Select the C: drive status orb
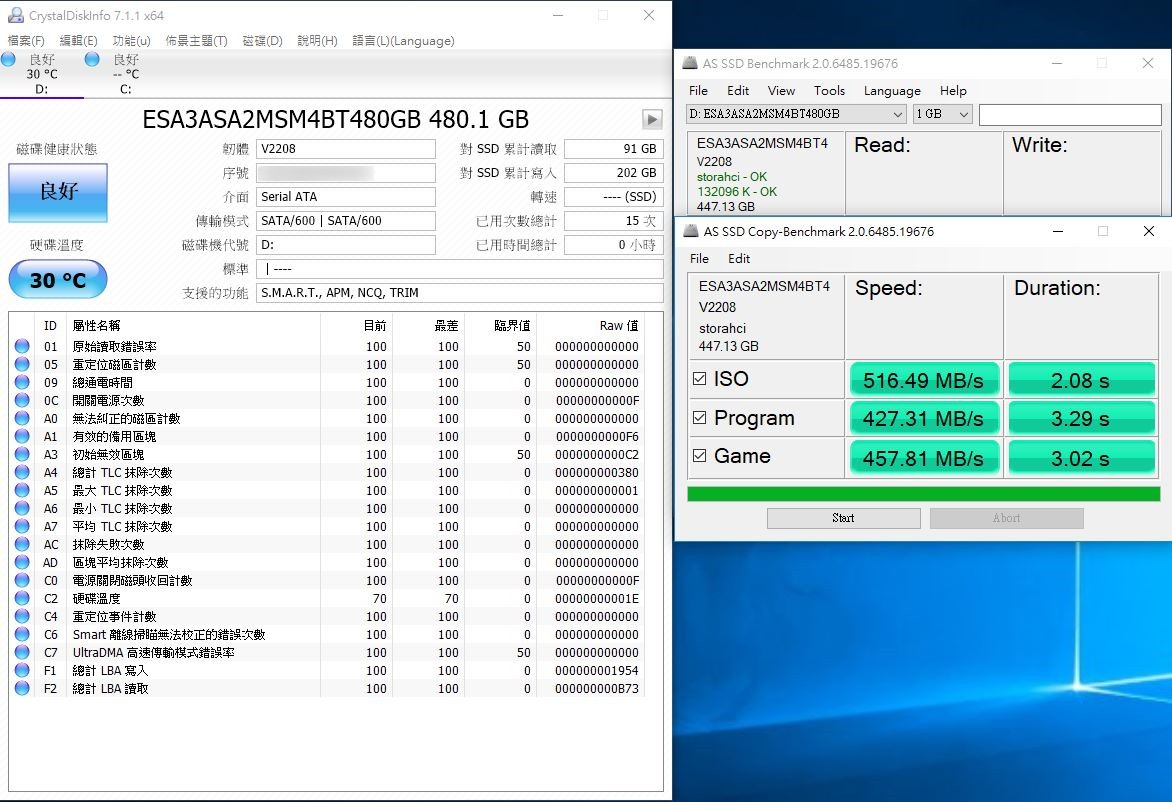This screenshot has height=802, width=1172. (x=92, y=59)
